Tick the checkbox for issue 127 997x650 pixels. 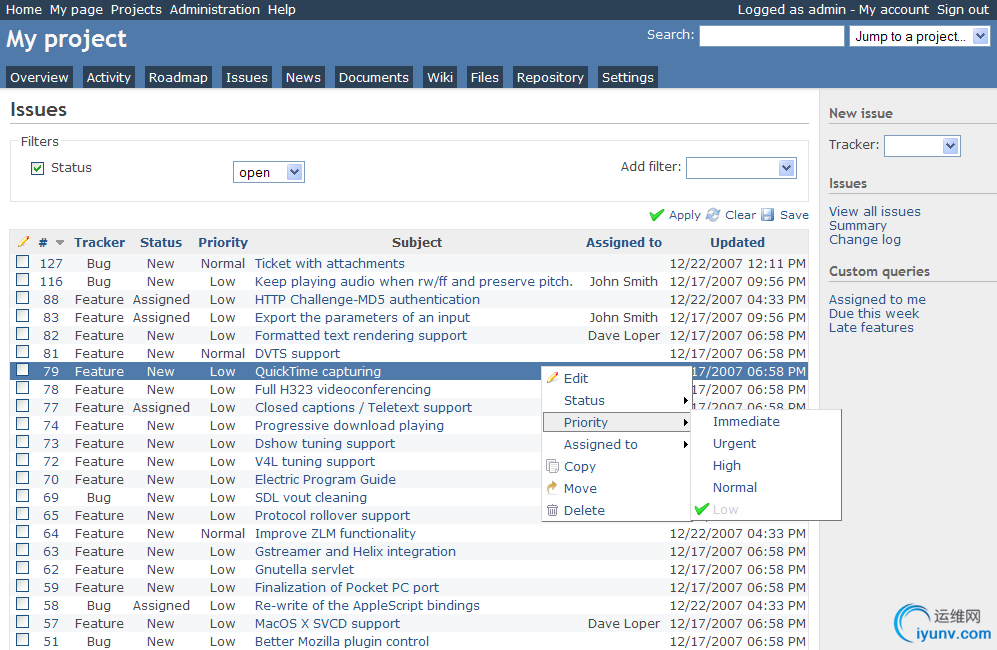(x=23, y=261)
